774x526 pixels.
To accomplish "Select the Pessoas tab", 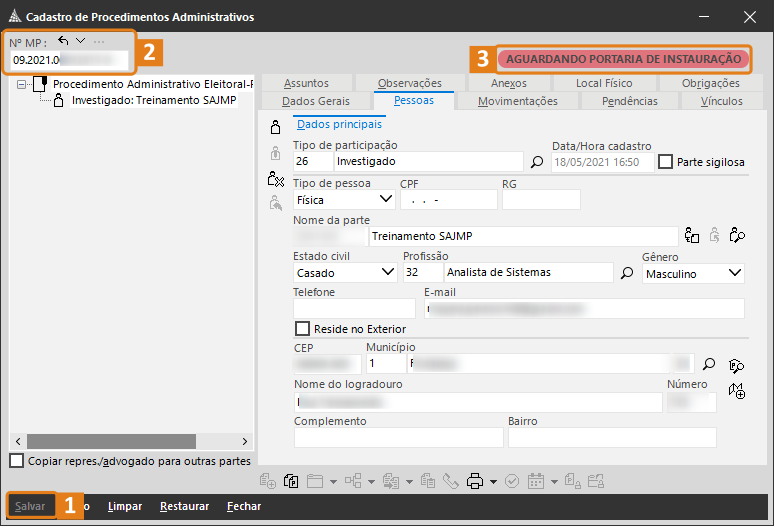I will (x=414, y=101).
